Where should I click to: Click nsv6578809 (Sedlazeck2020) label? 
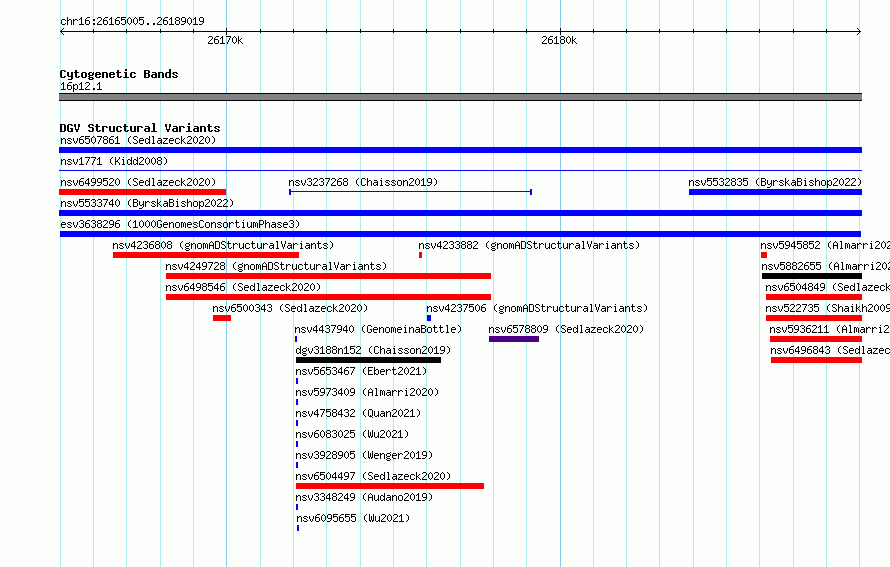566,329
